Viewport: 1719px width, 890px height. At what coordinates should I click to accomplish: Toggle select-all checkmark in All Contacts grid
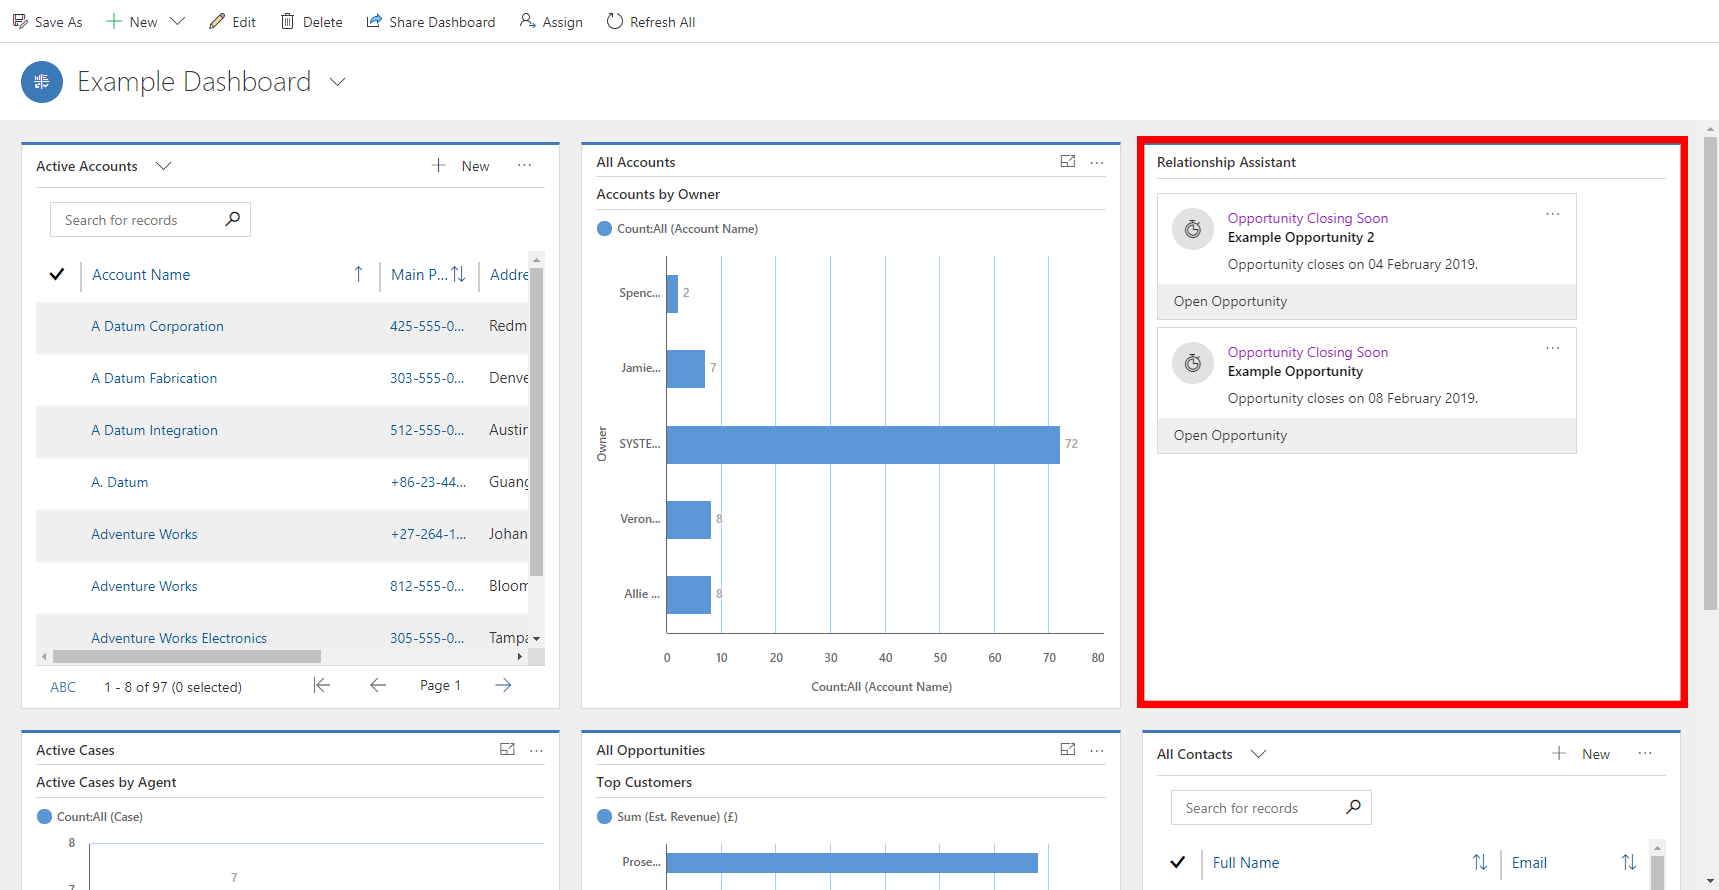pyautogui.click(x=1178, y=862)
